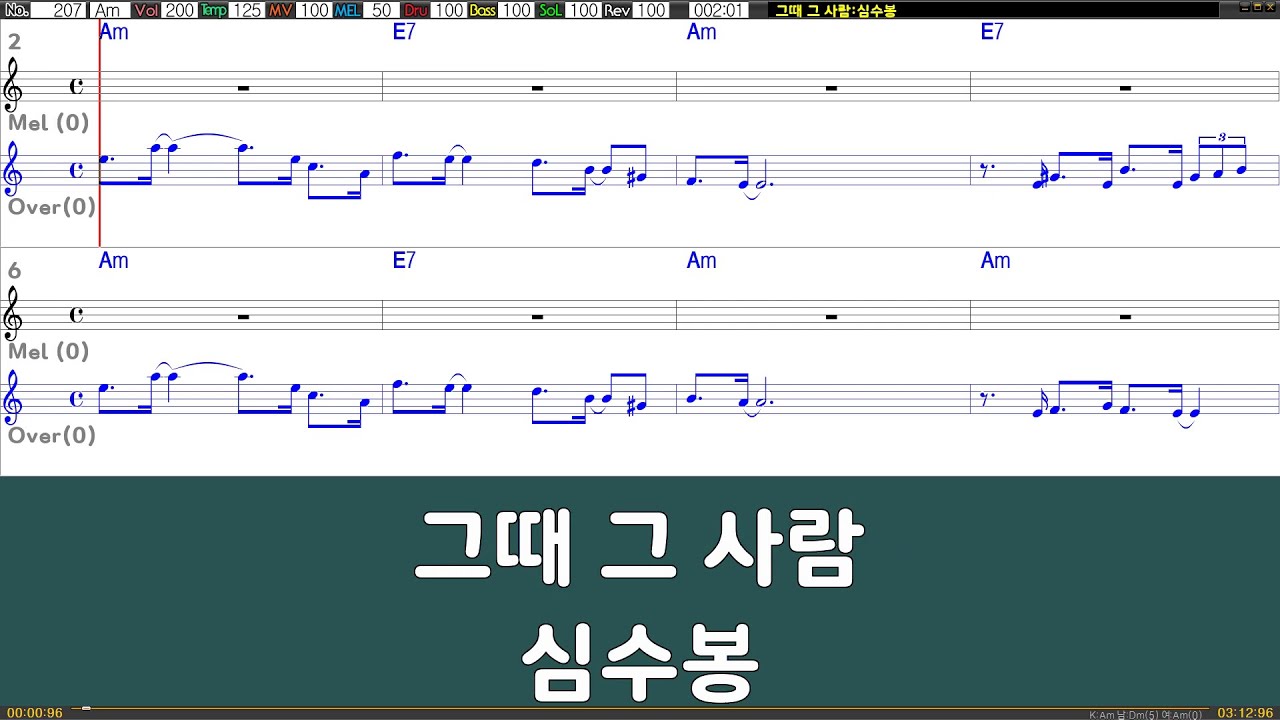Click the counter display 002:01
The image size is (1280, 720).
point(718,10)
